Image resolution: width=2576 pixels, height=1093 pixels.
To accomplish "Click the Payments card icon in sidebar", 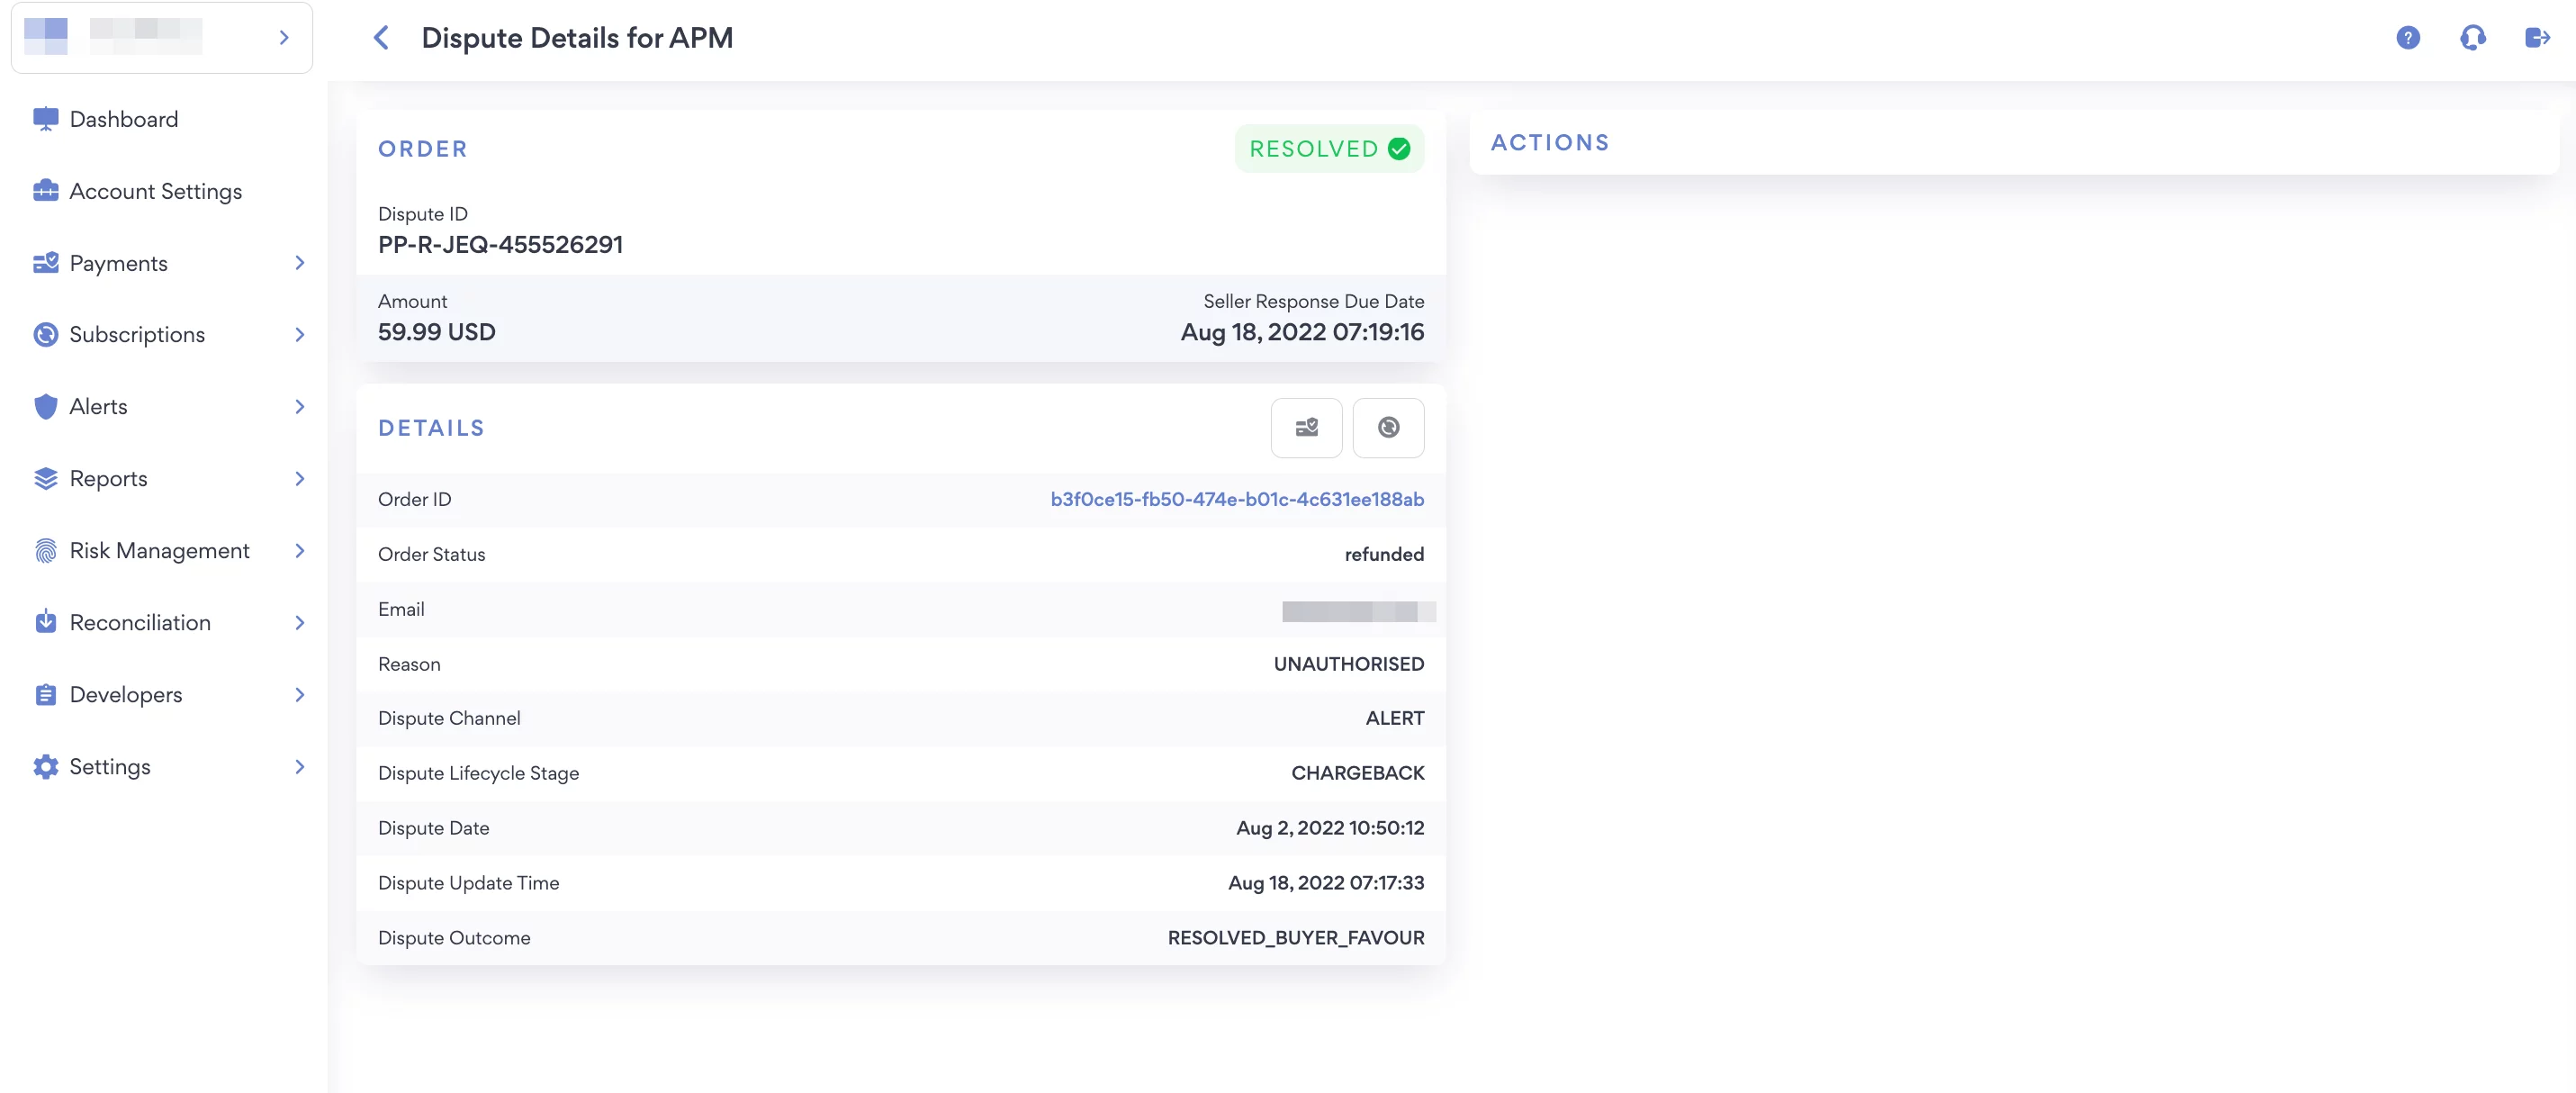I will click(45, 262).
